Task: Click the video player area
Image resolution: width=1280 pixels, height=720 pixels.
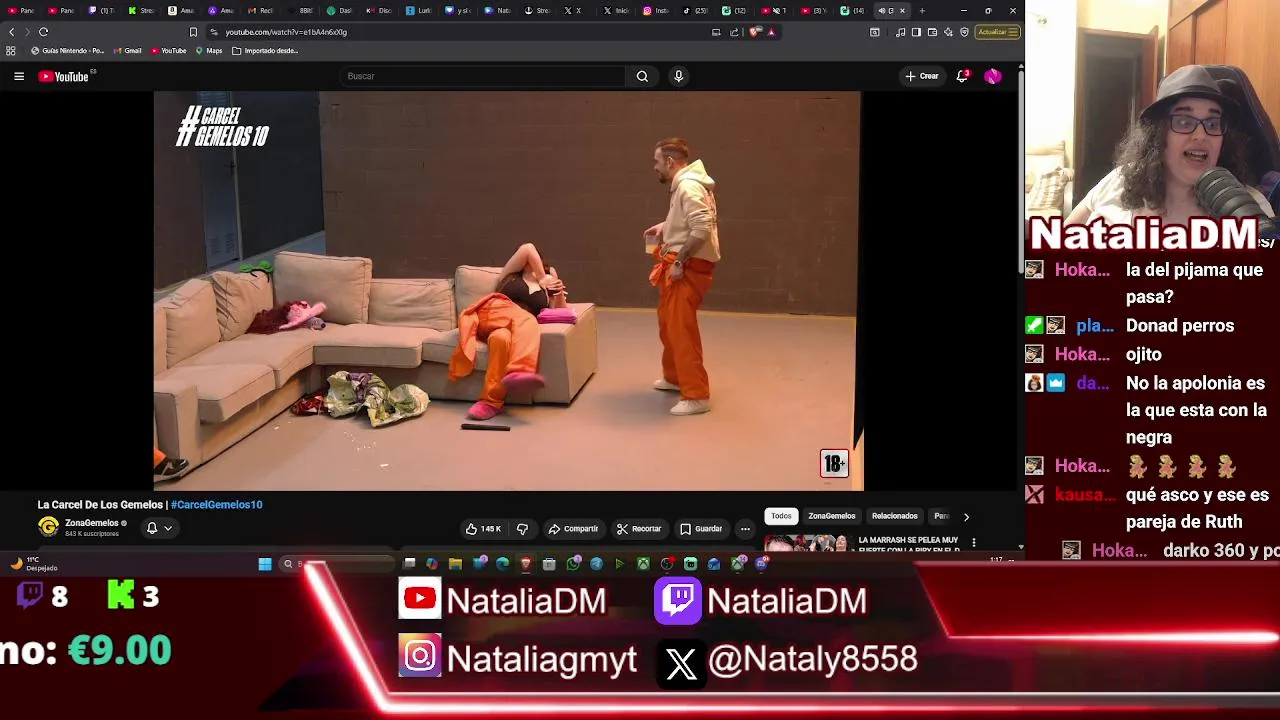Action: (507, 291)
